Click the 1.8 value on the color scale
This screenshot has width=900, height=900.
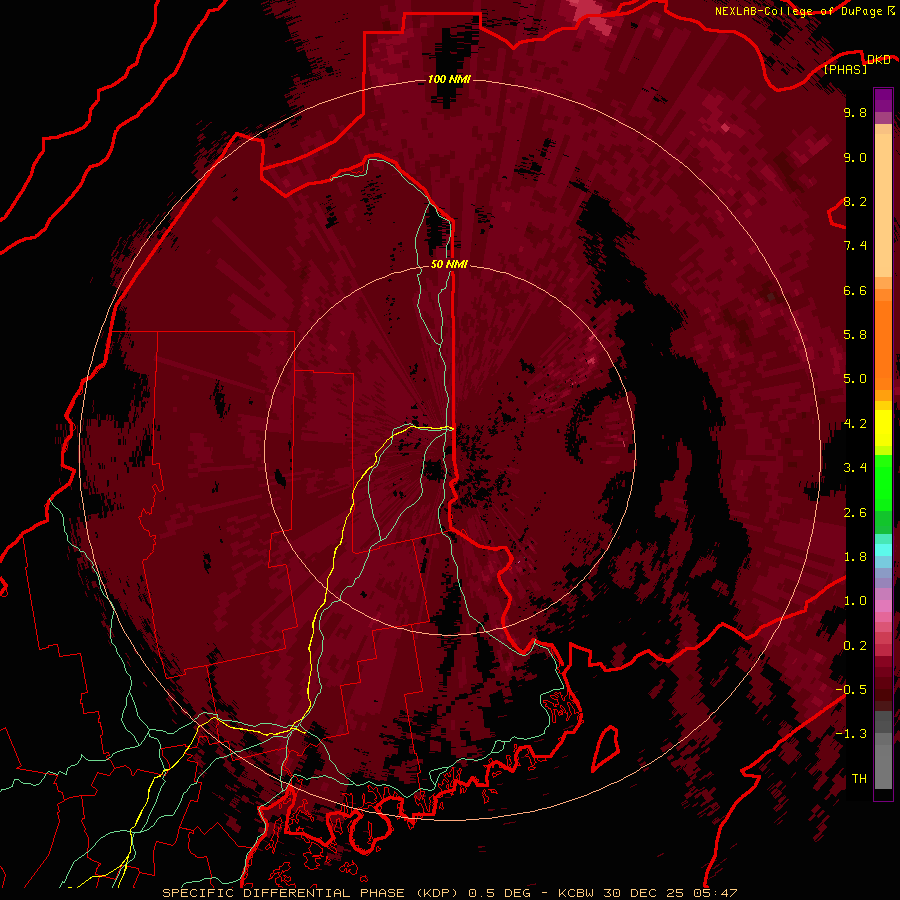pos(855,557)
